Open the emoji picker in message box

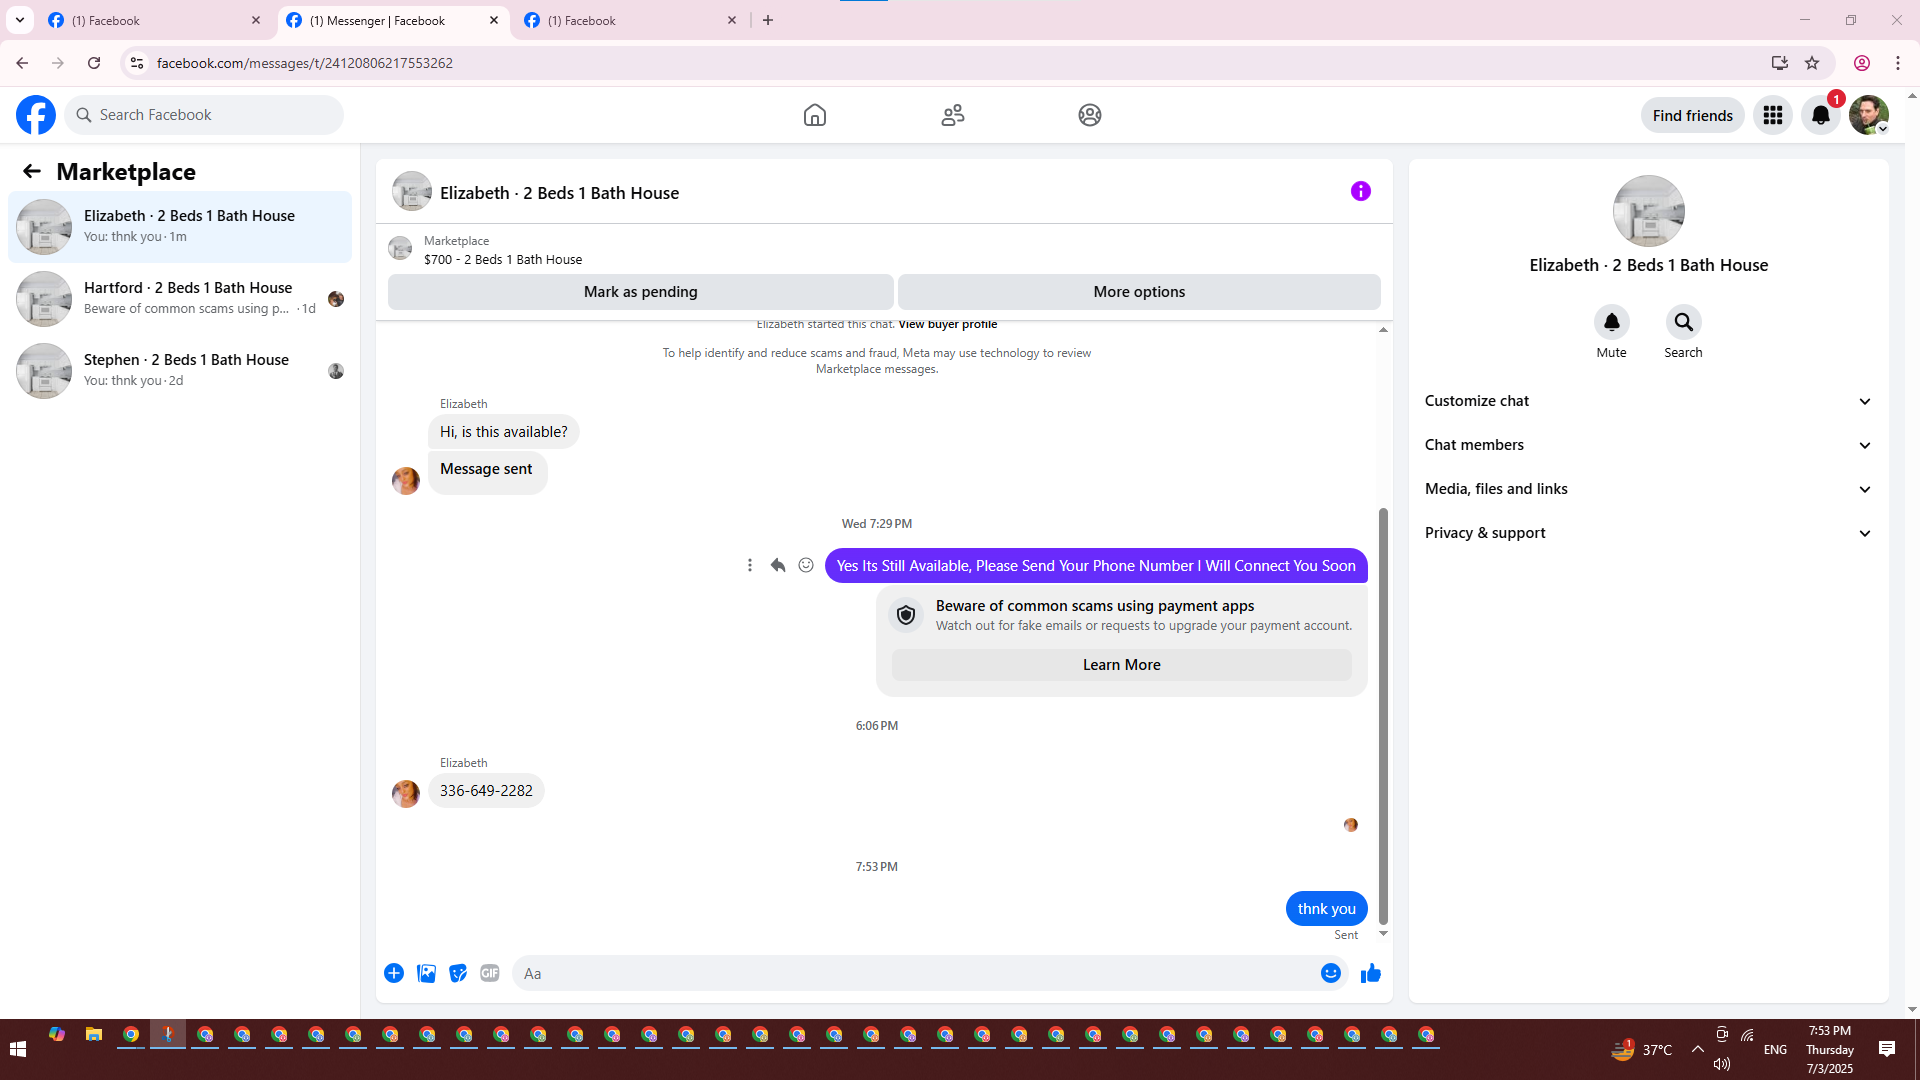pyautogui.click(x=1330, y=973)
